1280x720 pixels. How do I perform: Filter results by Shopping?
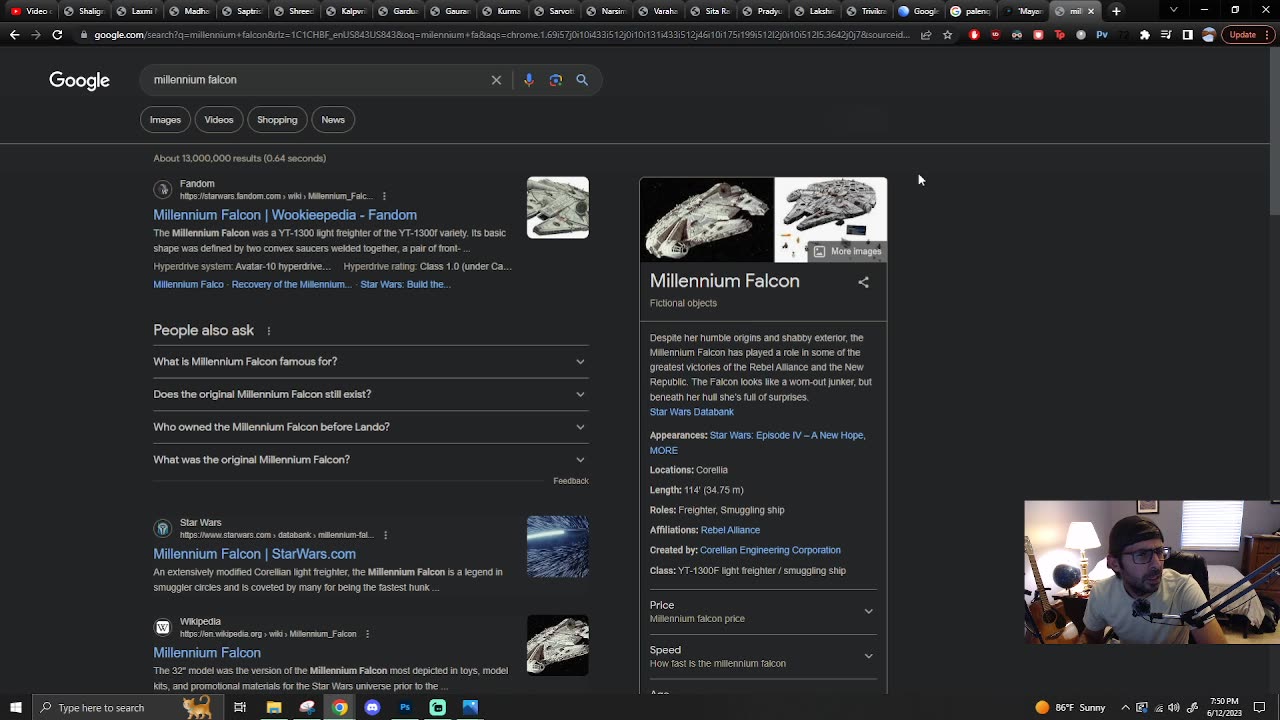pos(277,120)
